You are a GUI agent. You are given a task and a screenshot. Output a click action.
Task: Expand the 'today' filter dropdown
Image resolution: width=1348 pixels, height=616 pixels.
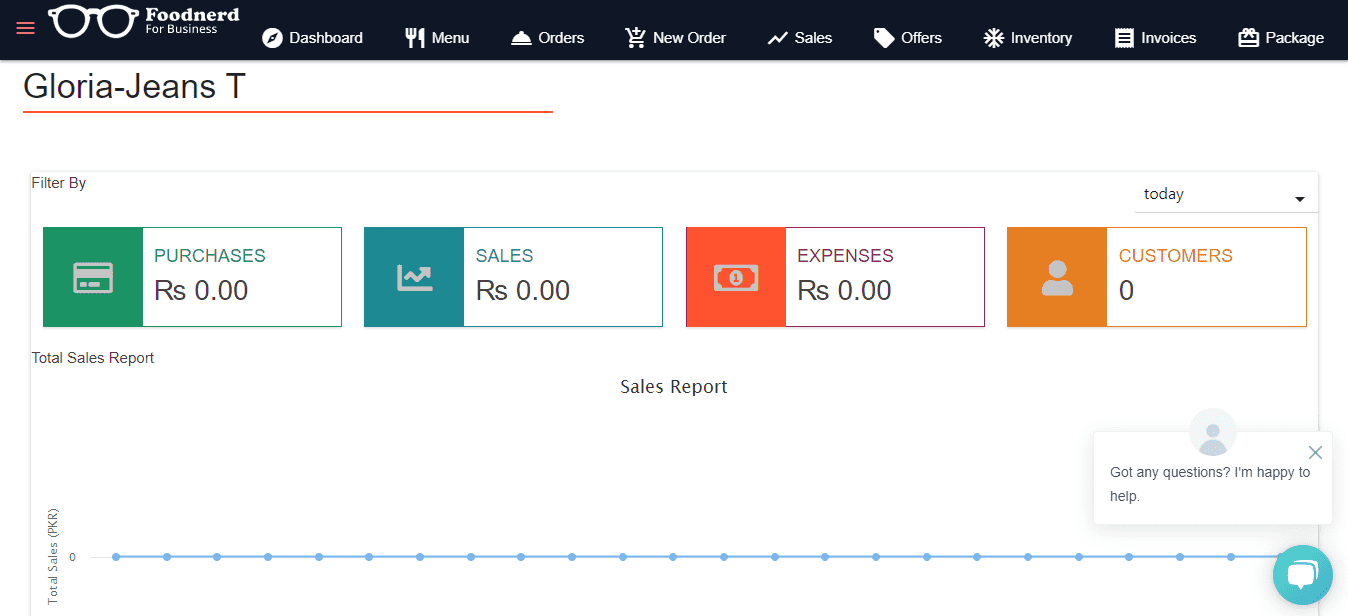[x=1226, y=195]
